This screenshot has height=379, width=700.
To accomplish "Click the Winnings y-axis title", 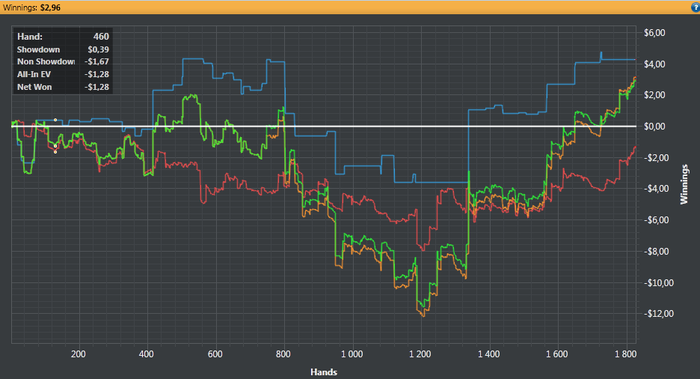I will tap(684, 184).
